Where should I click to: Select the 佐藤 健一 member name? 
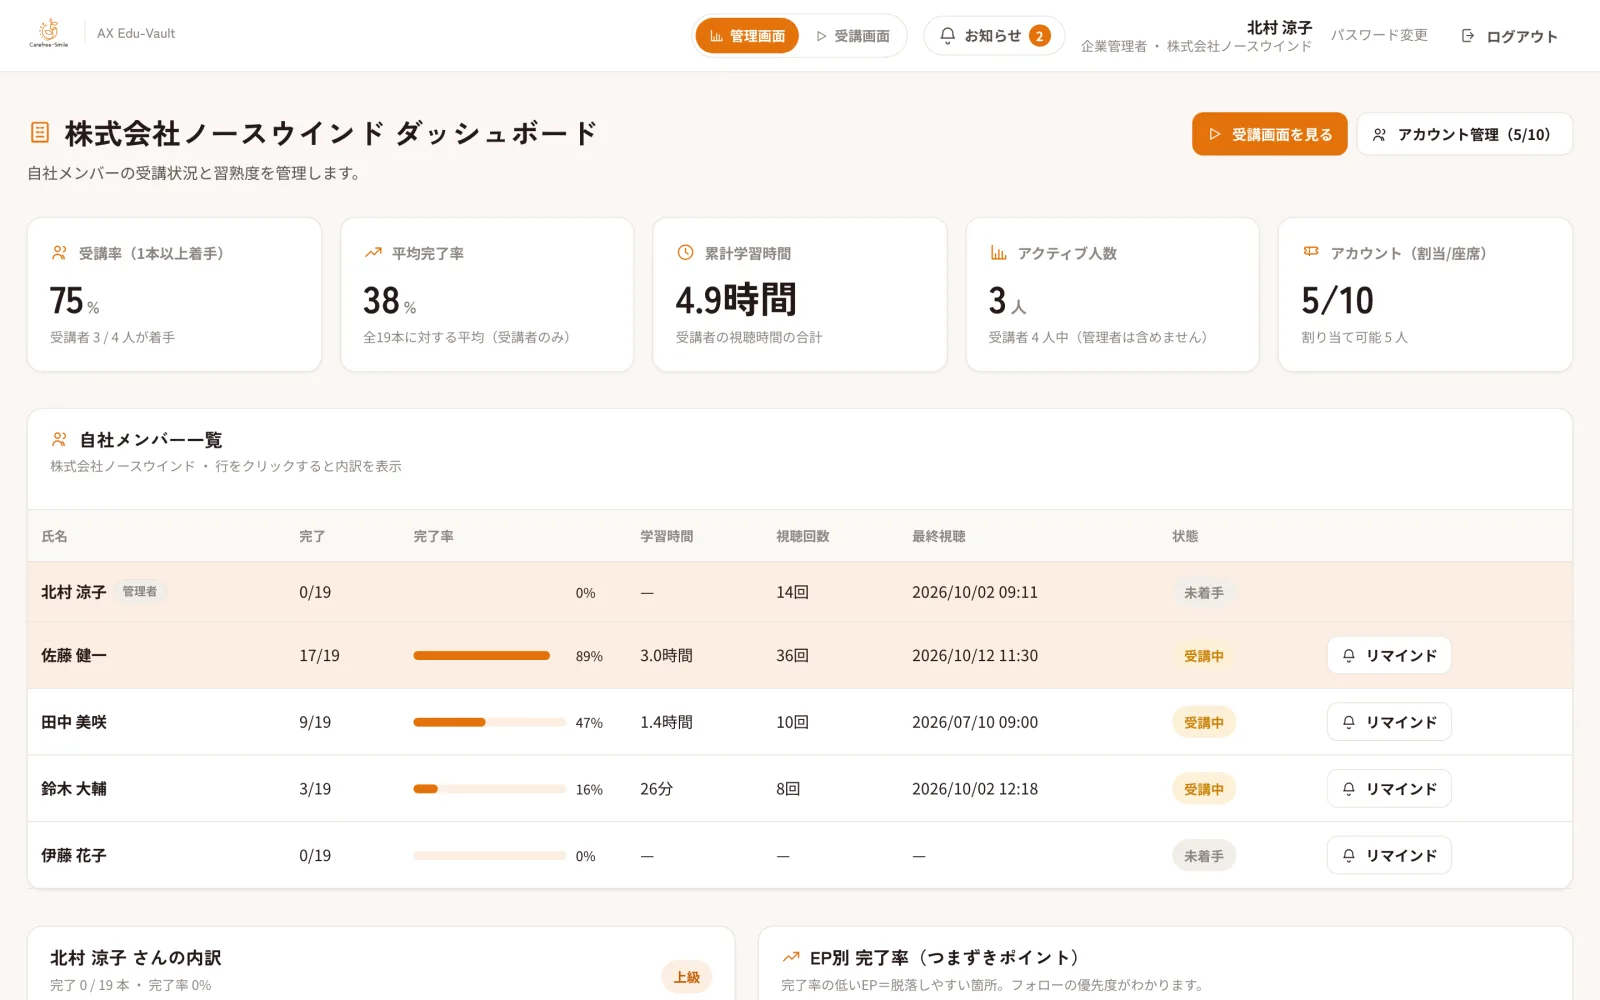click(74, 655)
